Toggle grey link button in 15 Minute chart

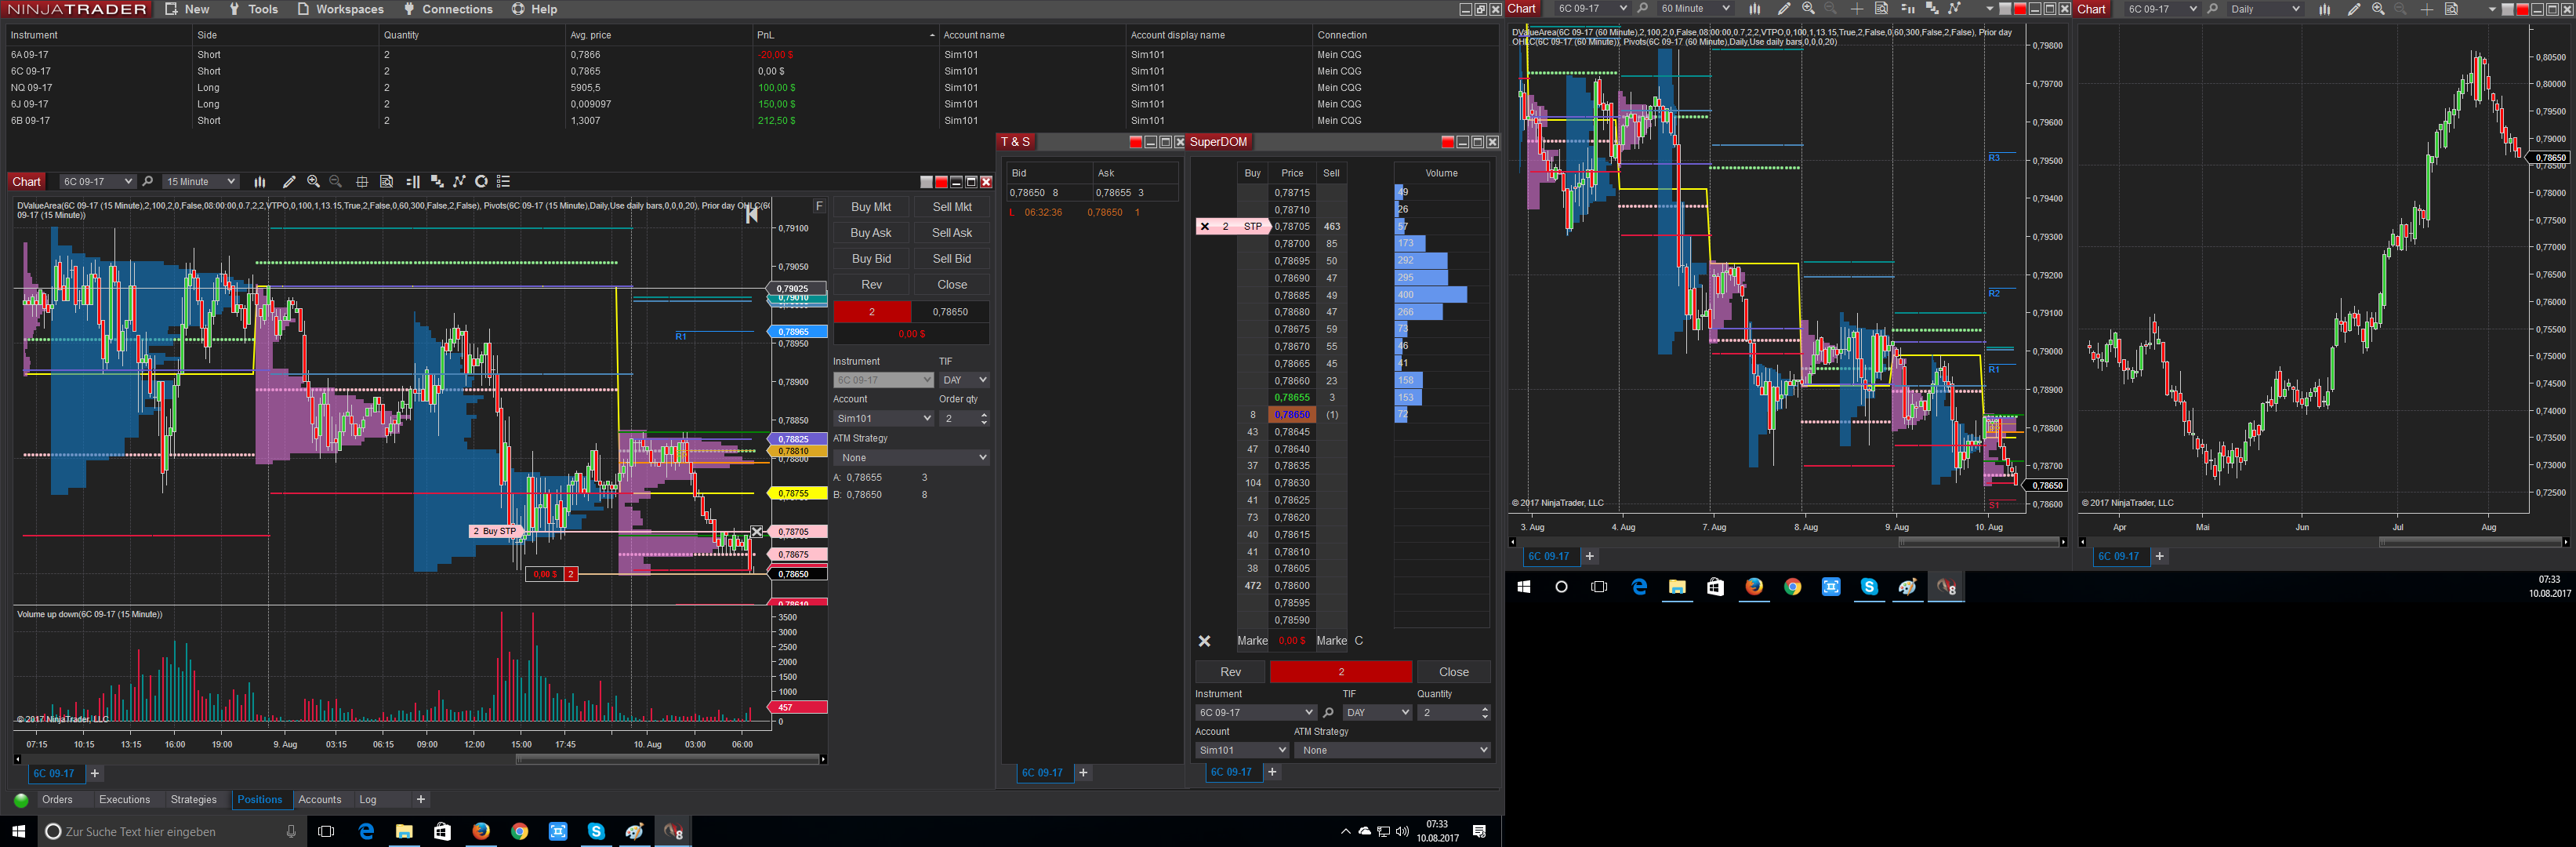coord(926,182)
